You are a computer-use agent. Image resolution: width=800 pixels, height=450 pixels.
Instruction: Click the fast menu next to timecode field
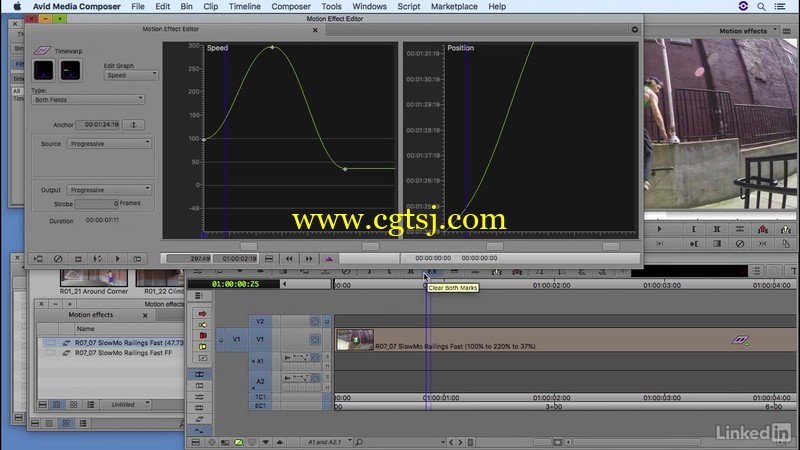pos(269,259)
